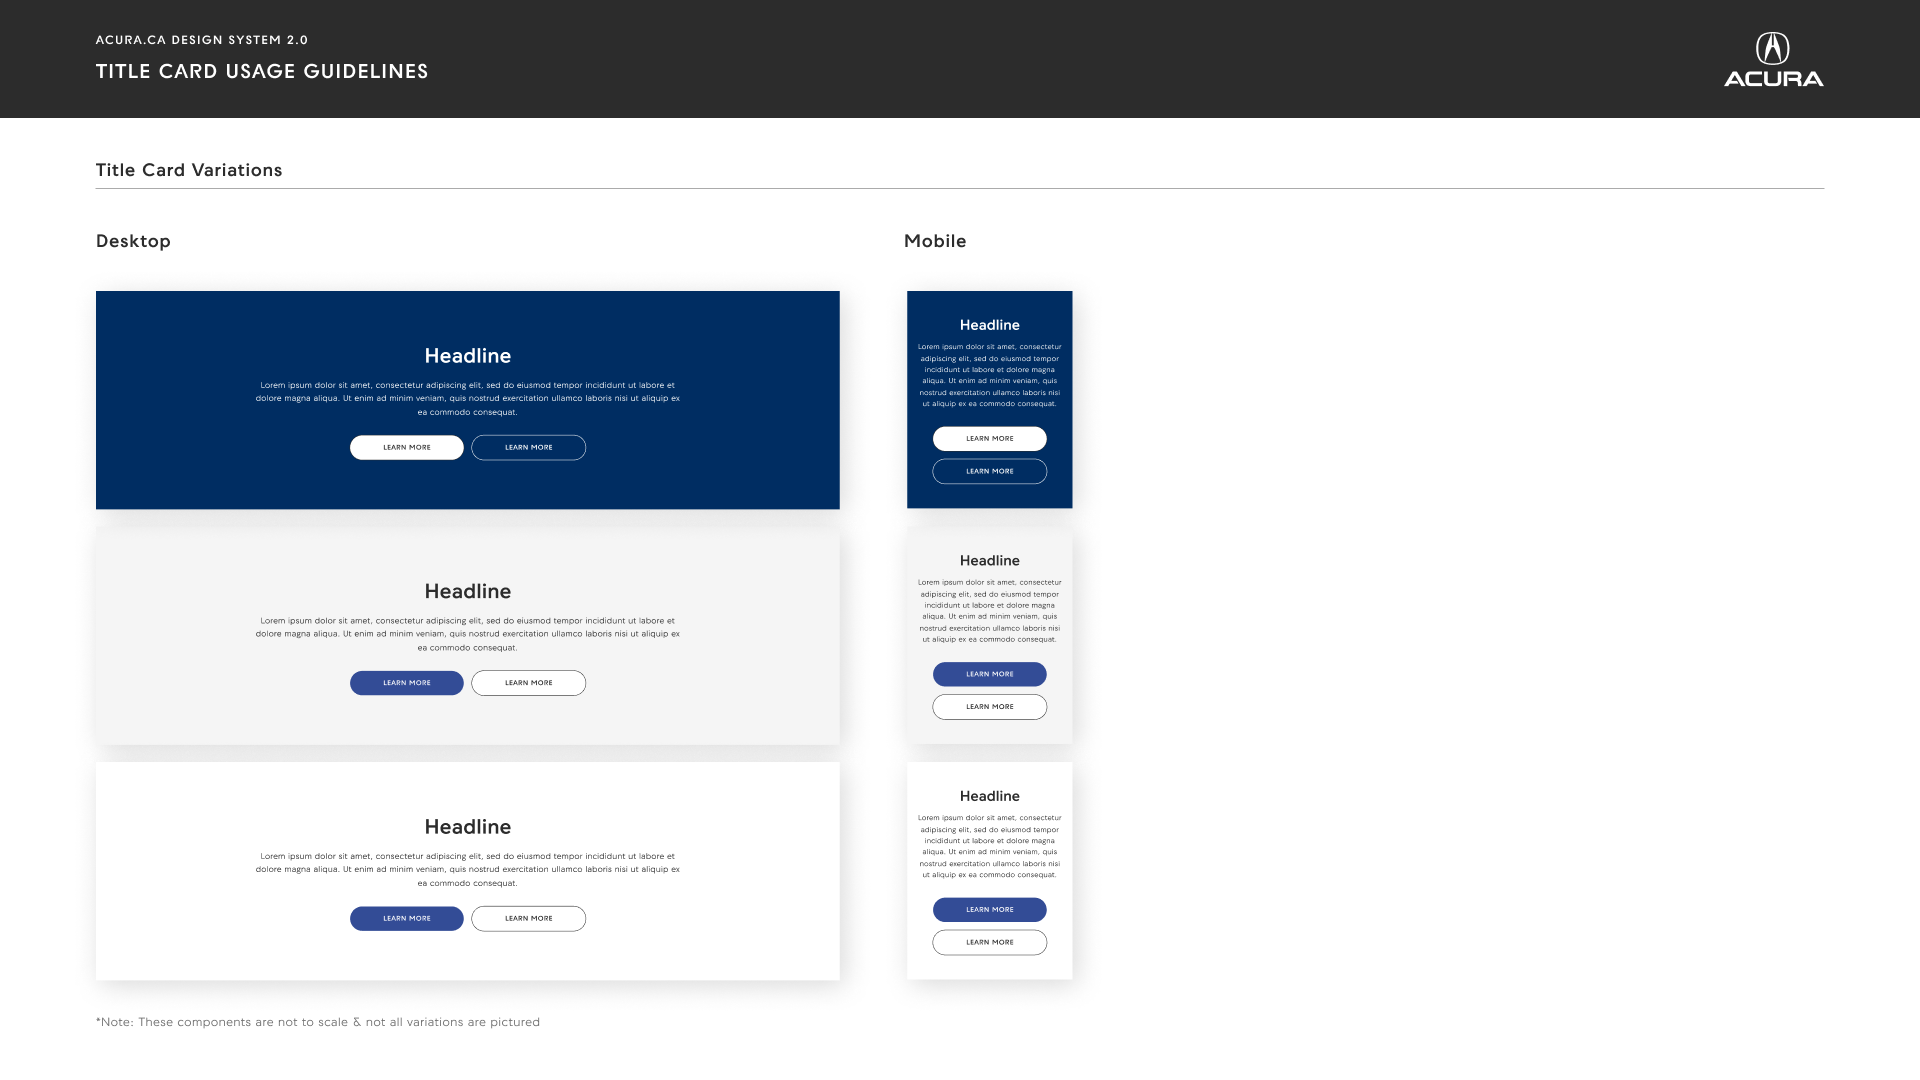Click the footnote about components not to scale
The width and height of the screenshot is (1920, 1080).
click(x=318, y=1022)
